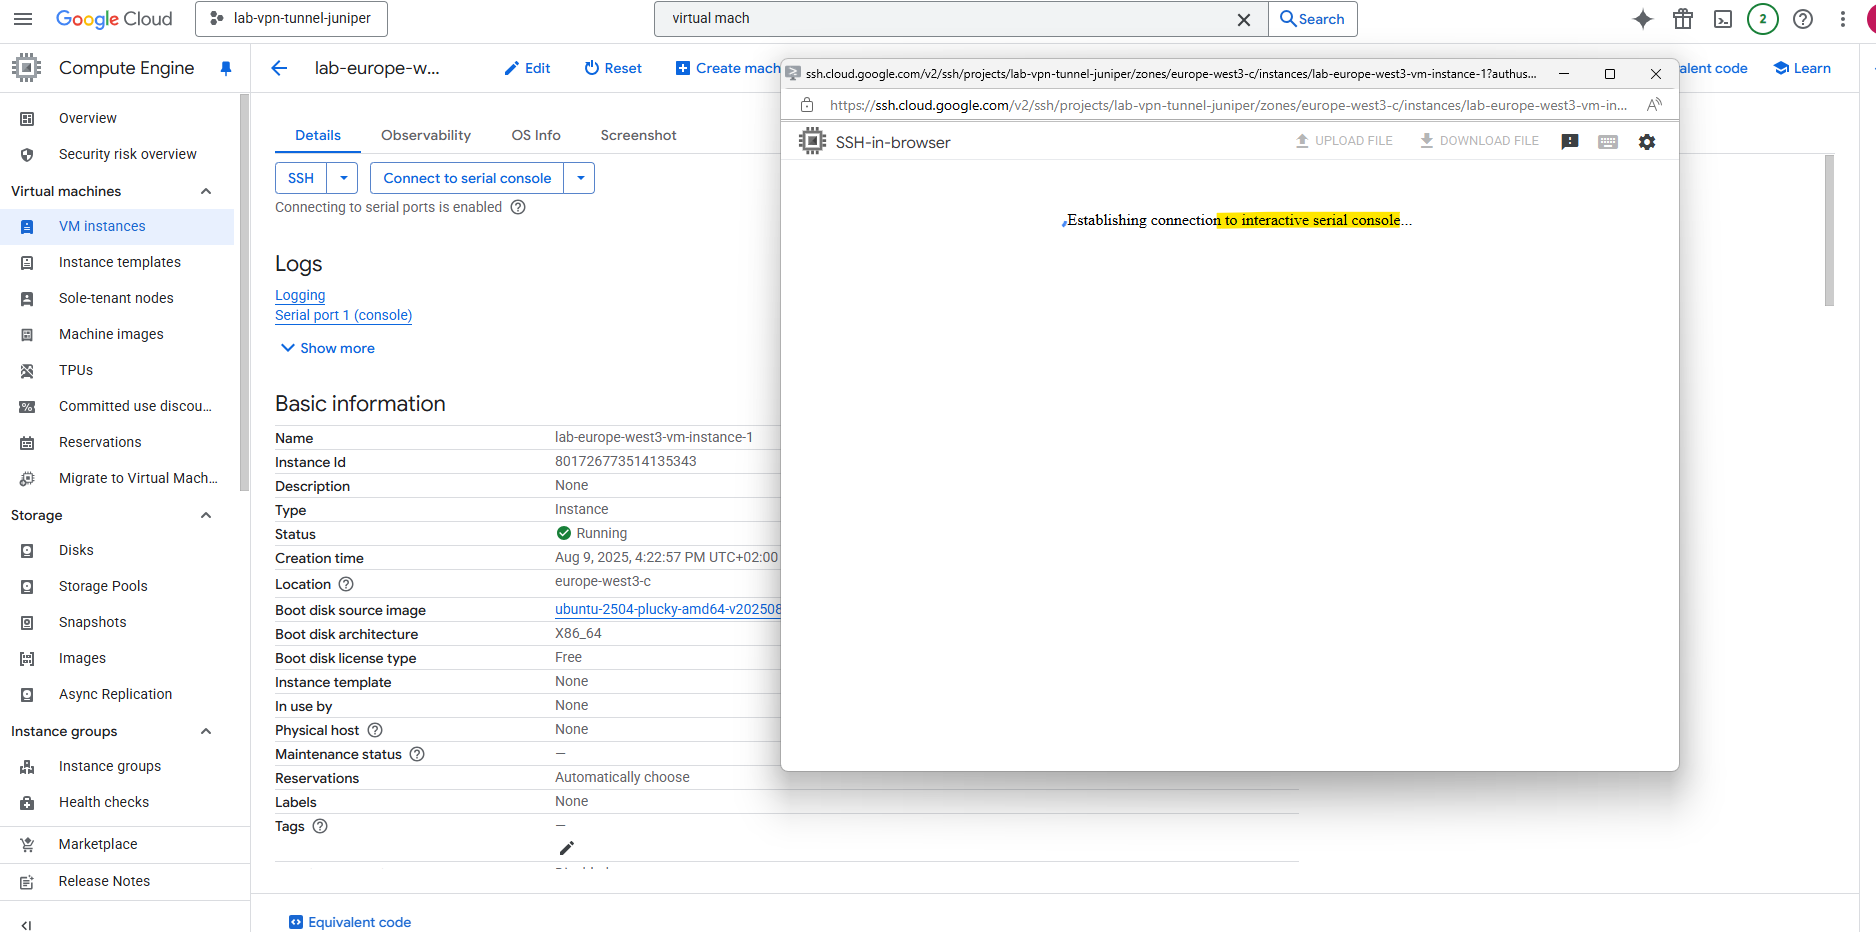
Task: Show help for Tags field
Action: 320,826
